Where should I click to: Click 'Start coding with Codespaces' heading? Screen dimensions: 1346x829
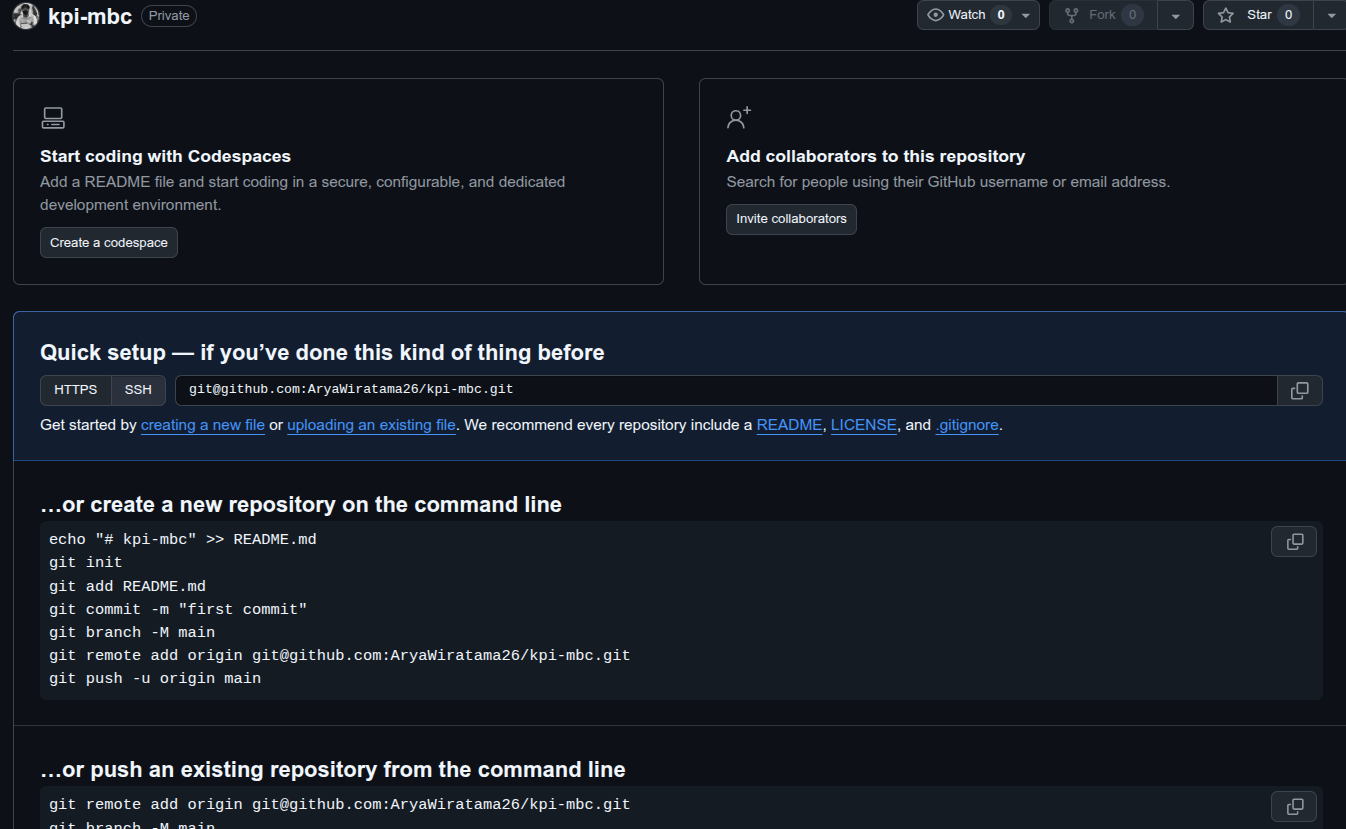(165, 156)
